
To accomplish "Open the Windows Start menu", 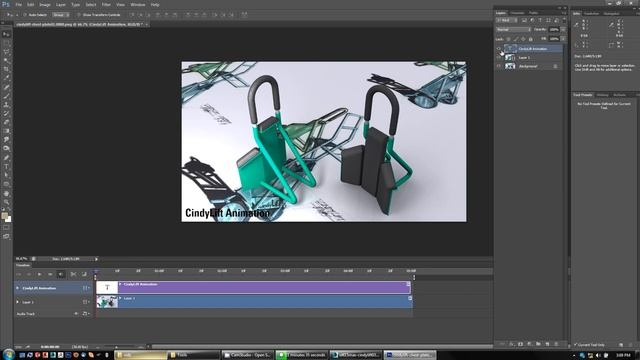I will [x=8, y=354].
